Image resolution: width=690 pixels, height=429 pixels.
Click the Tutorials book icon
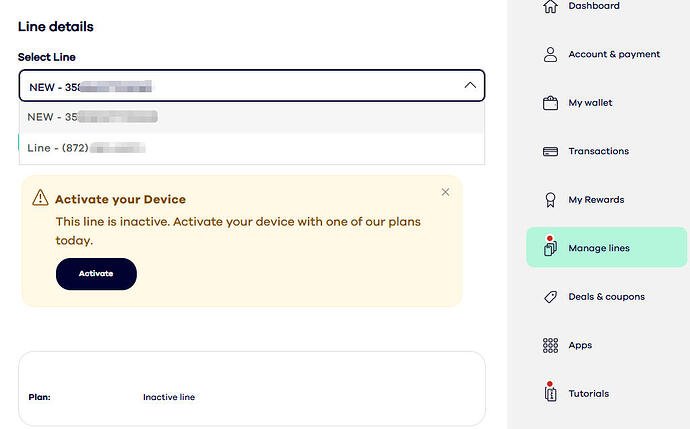(550, 393)
